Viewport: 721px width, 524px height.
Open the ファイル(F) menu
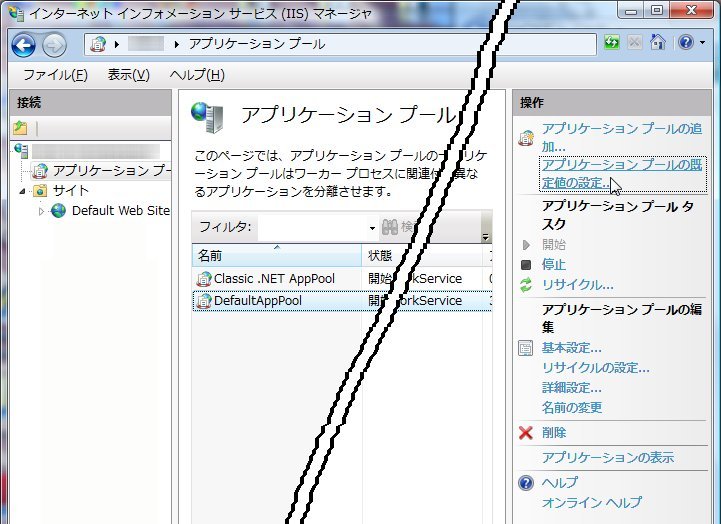[55, 76]
